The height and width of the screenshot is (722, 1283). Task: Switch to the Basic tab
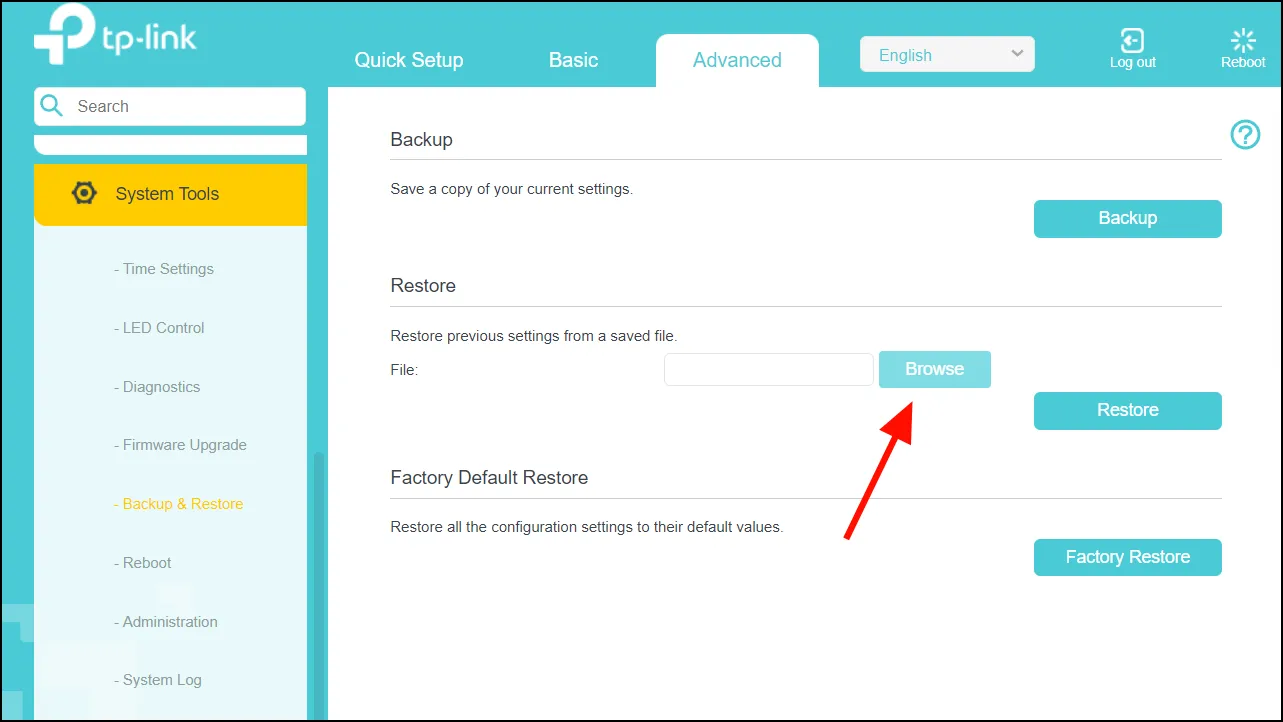[x=573, y=60]
